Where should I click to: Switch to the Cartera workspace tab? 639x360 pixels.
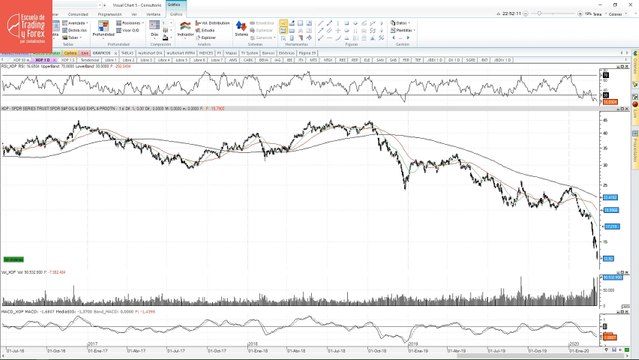point(70,53)
